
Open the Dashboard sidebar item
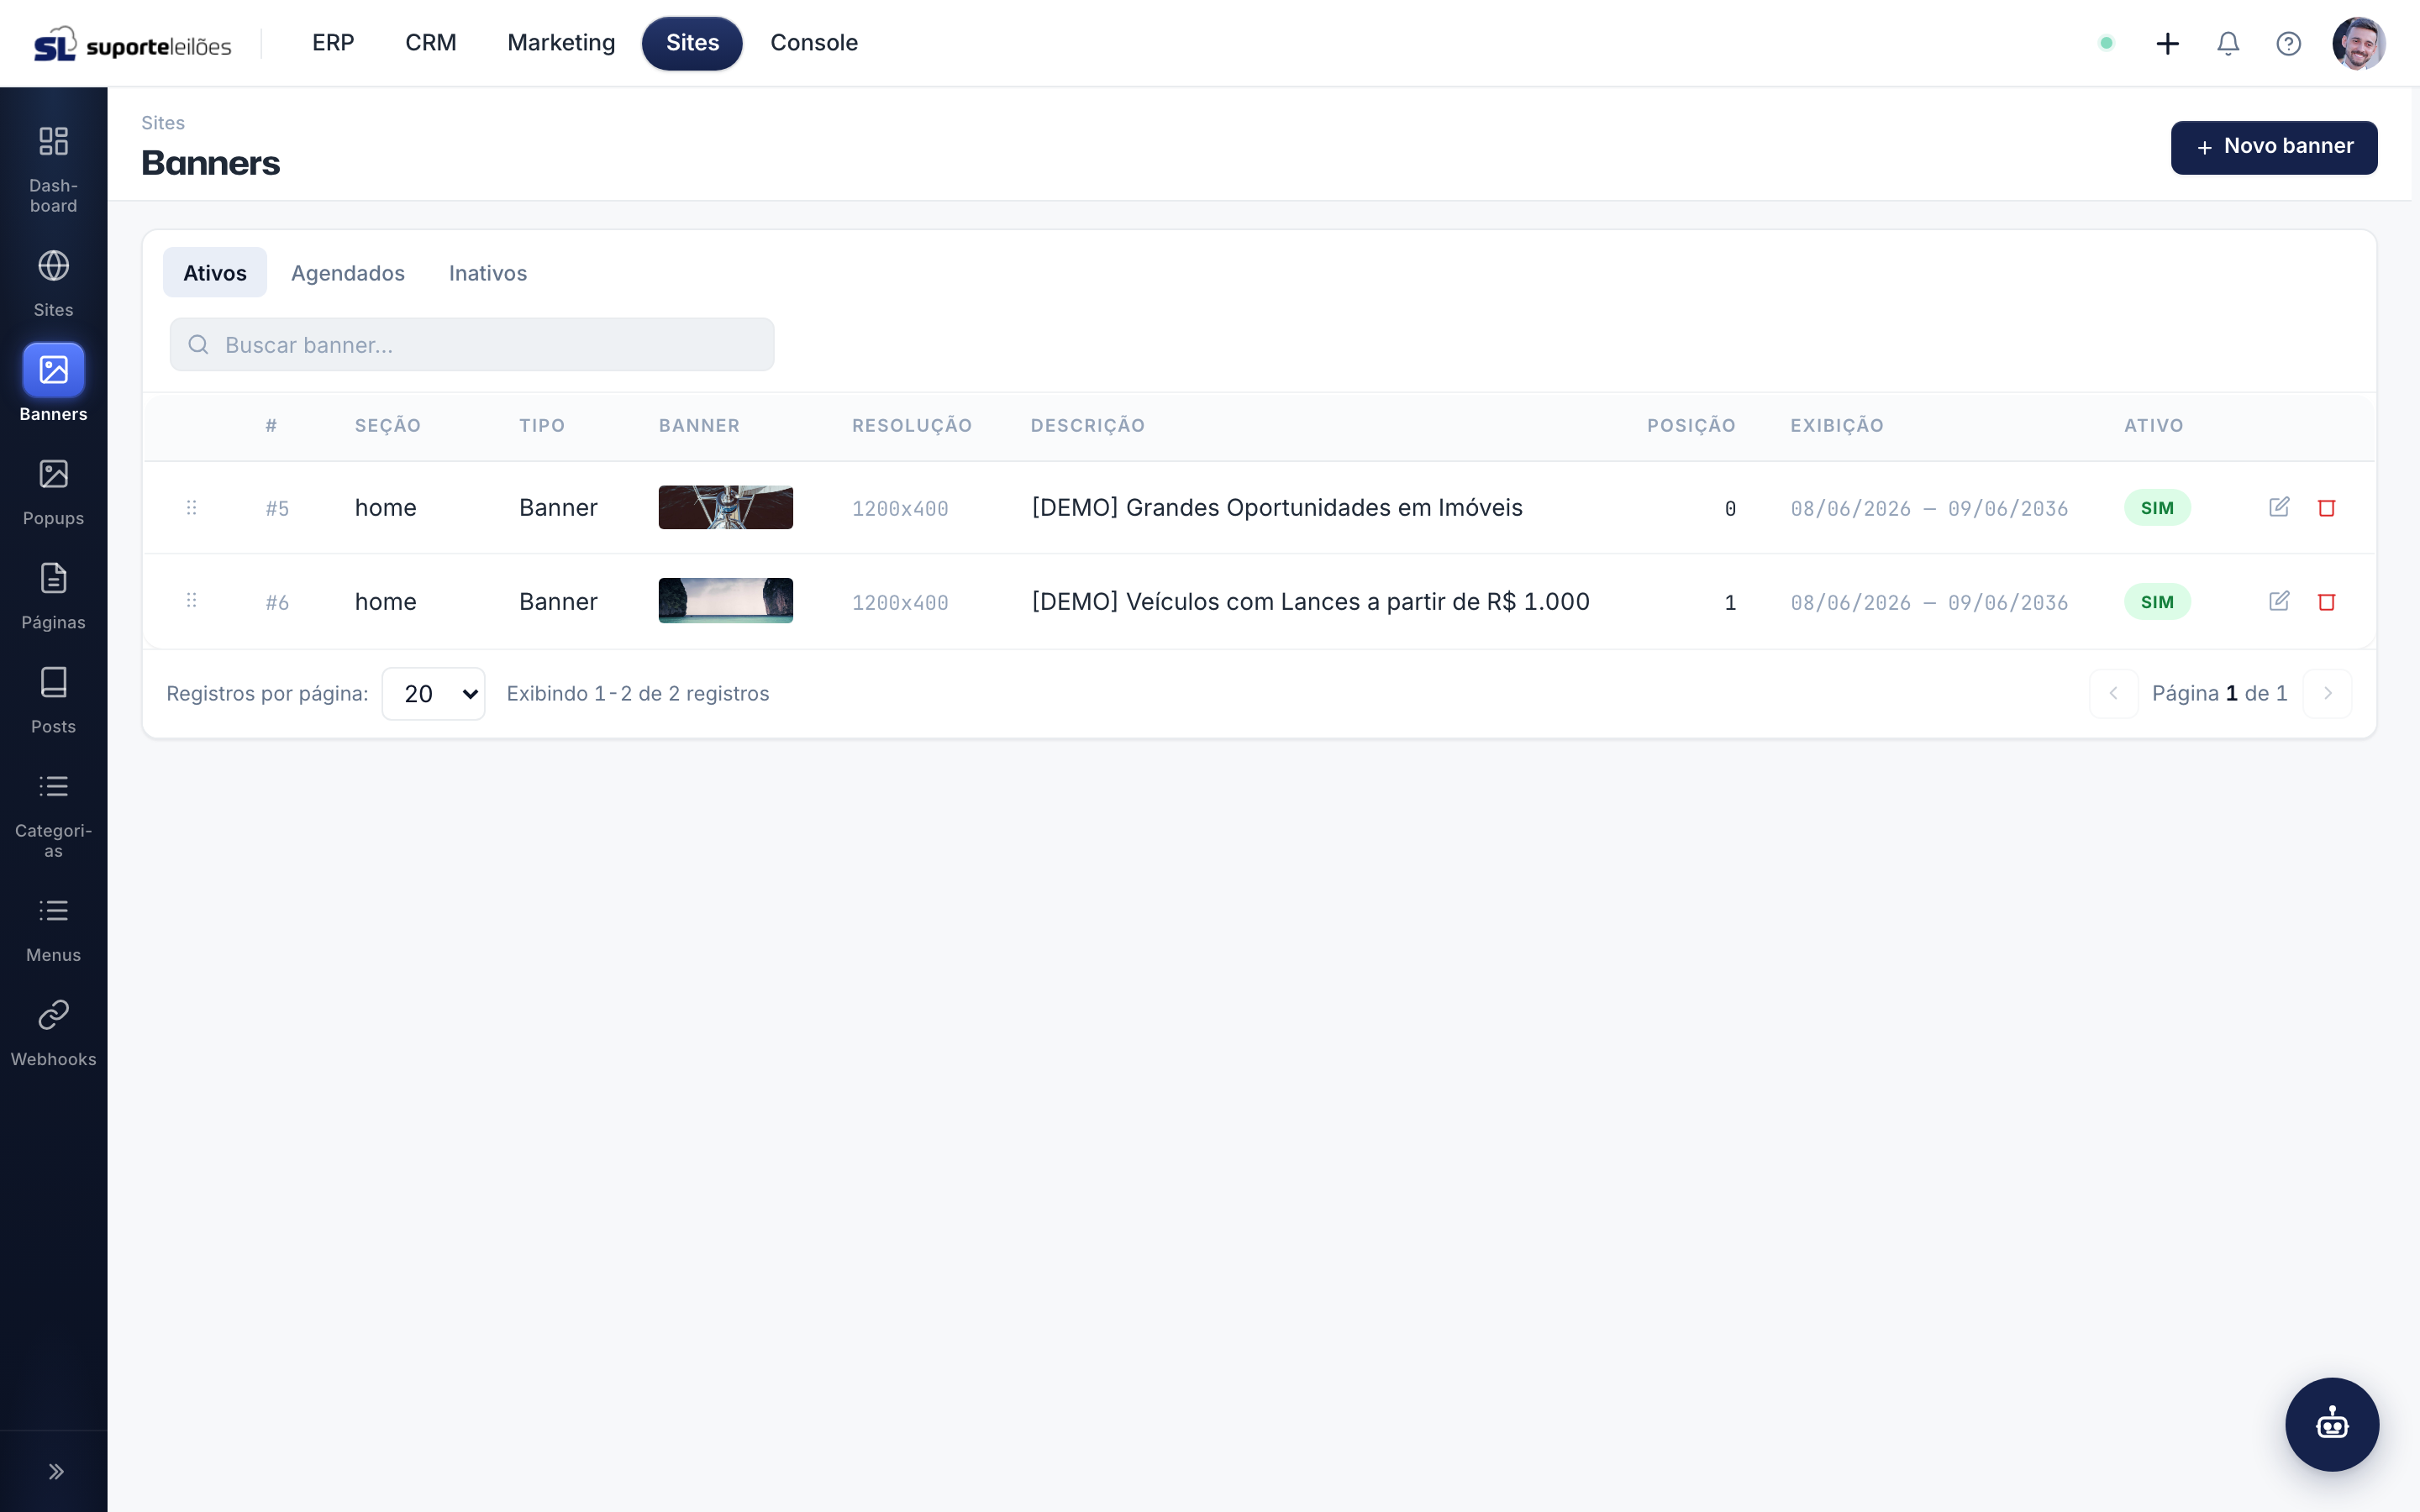click(x=53, y=168)
